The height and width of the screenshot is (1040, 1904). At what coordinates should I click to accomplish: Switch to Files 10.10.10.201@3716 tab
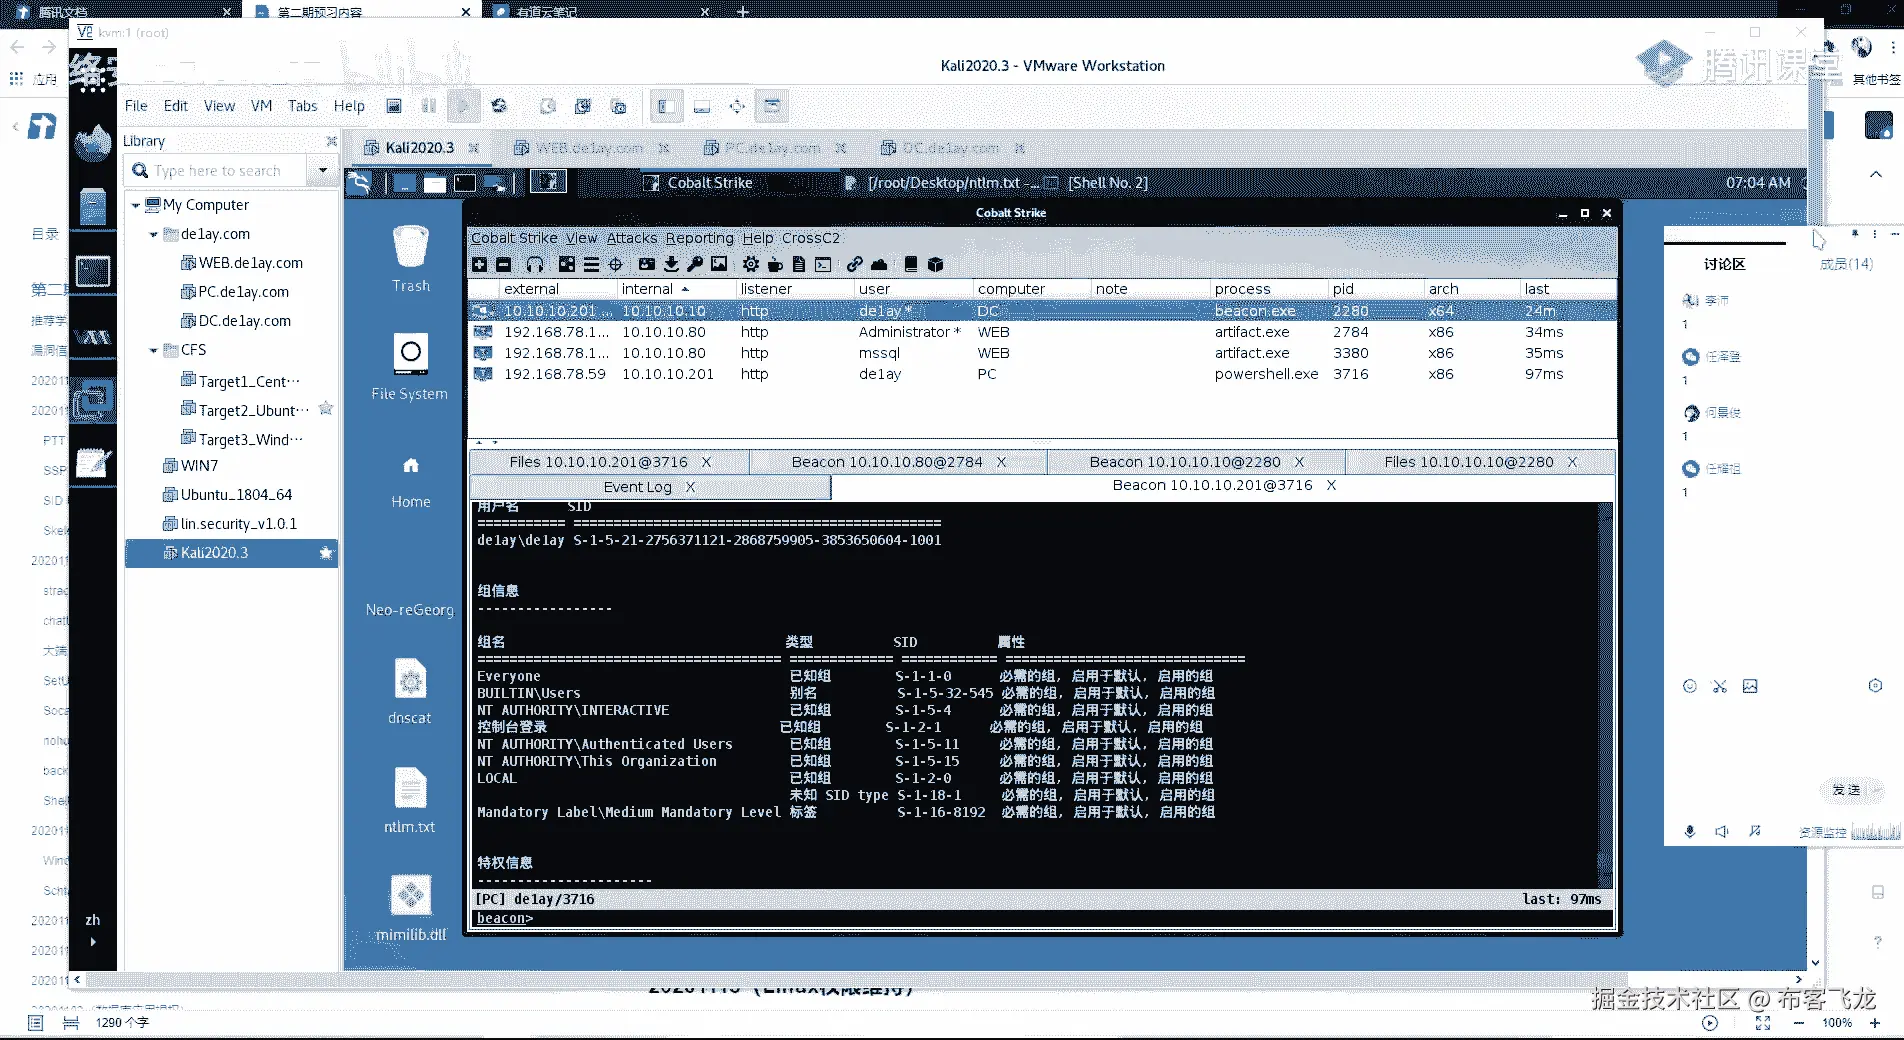click(x=610, y=462)
